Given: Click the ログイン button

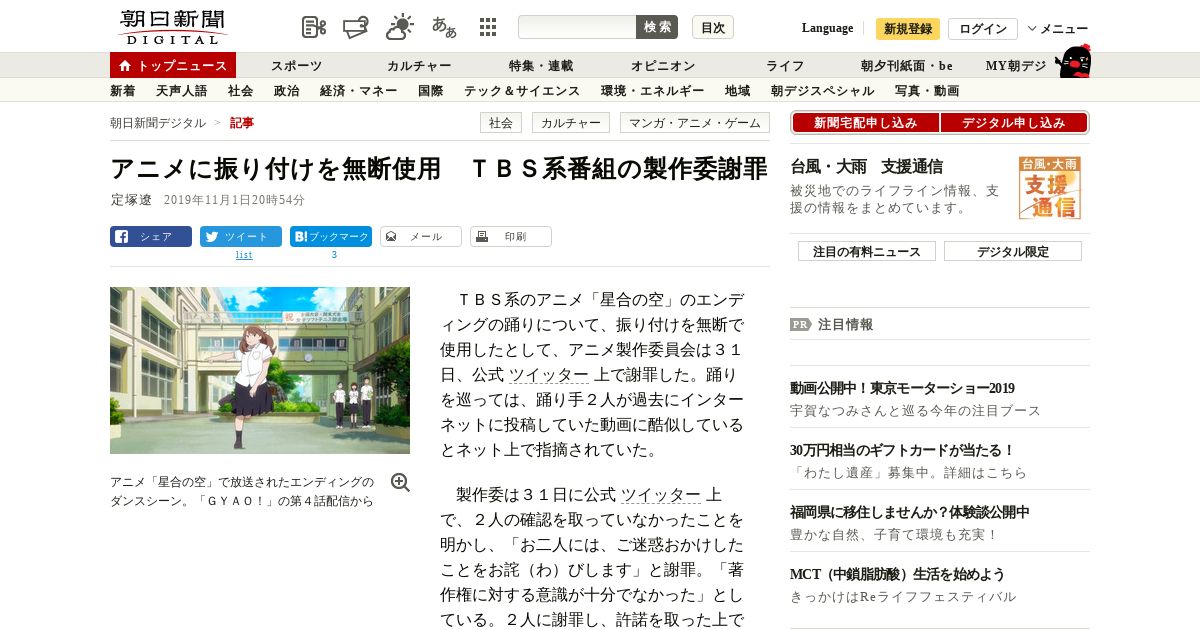Looking at the screenshot, I should (983, 29).
